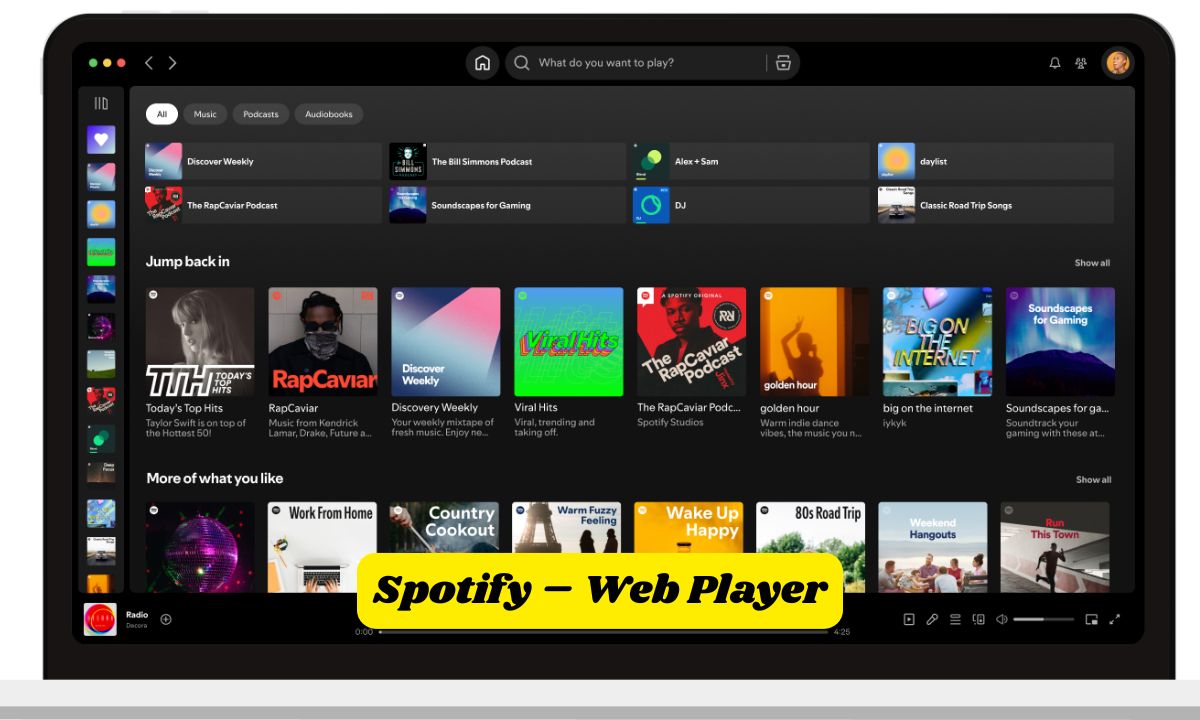The image size is (1200, 720).
Task: Click the What do you want to play search field
Action: (650, 63)
